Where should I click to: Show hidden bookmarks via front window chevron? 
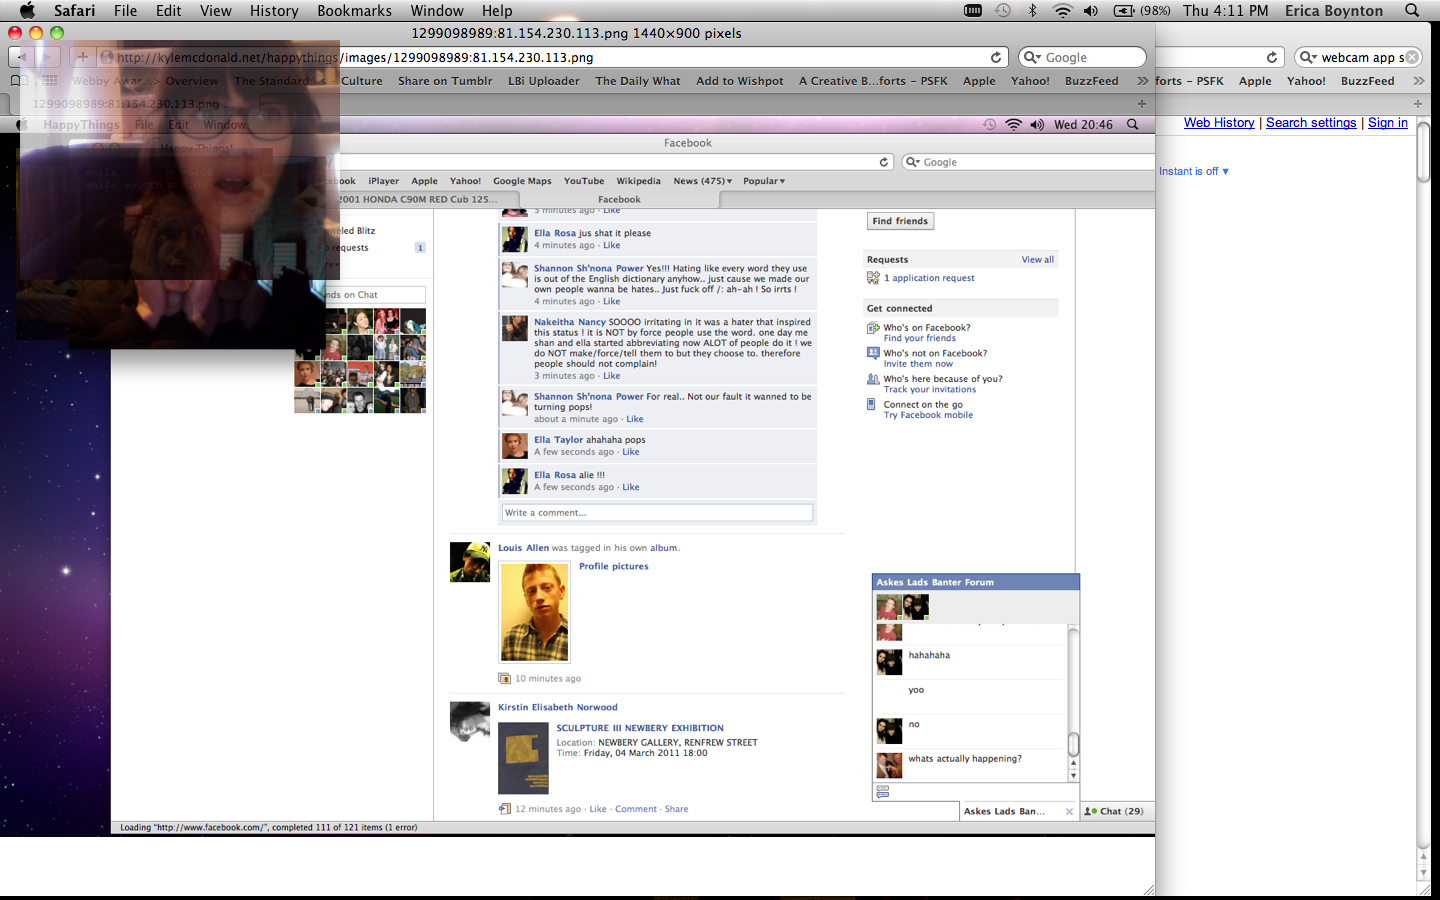click(x=1142, y=81)
